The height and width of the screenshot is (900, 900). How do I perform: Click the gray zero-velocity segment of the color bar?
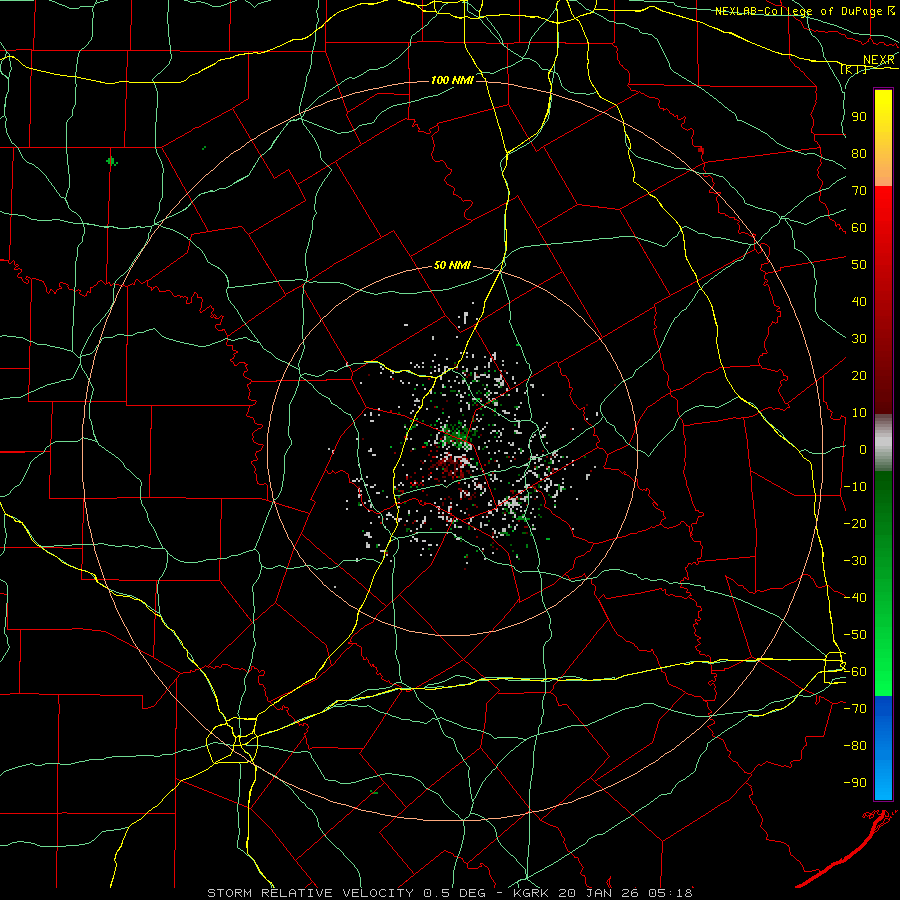tap(883, 443)
